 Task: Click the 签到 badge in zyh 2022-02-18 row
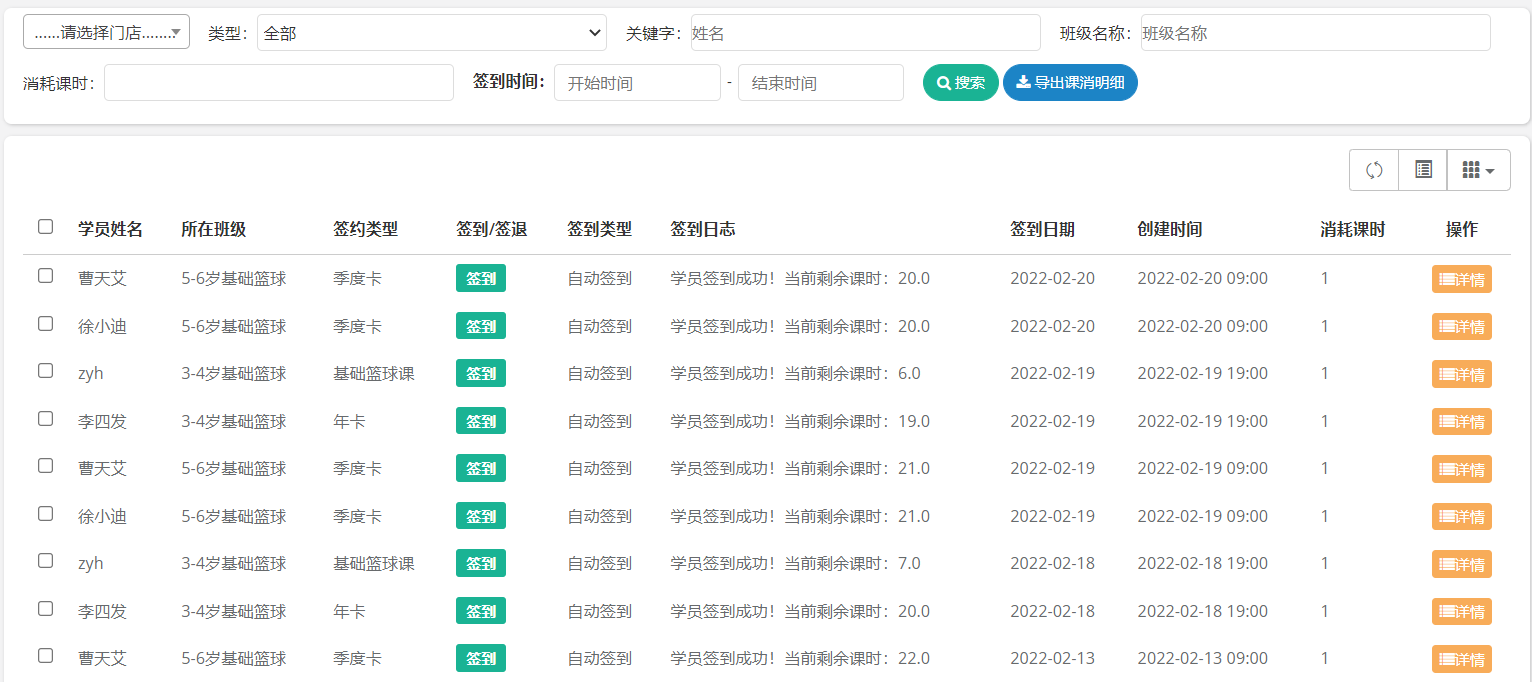(x=481, y=564)
